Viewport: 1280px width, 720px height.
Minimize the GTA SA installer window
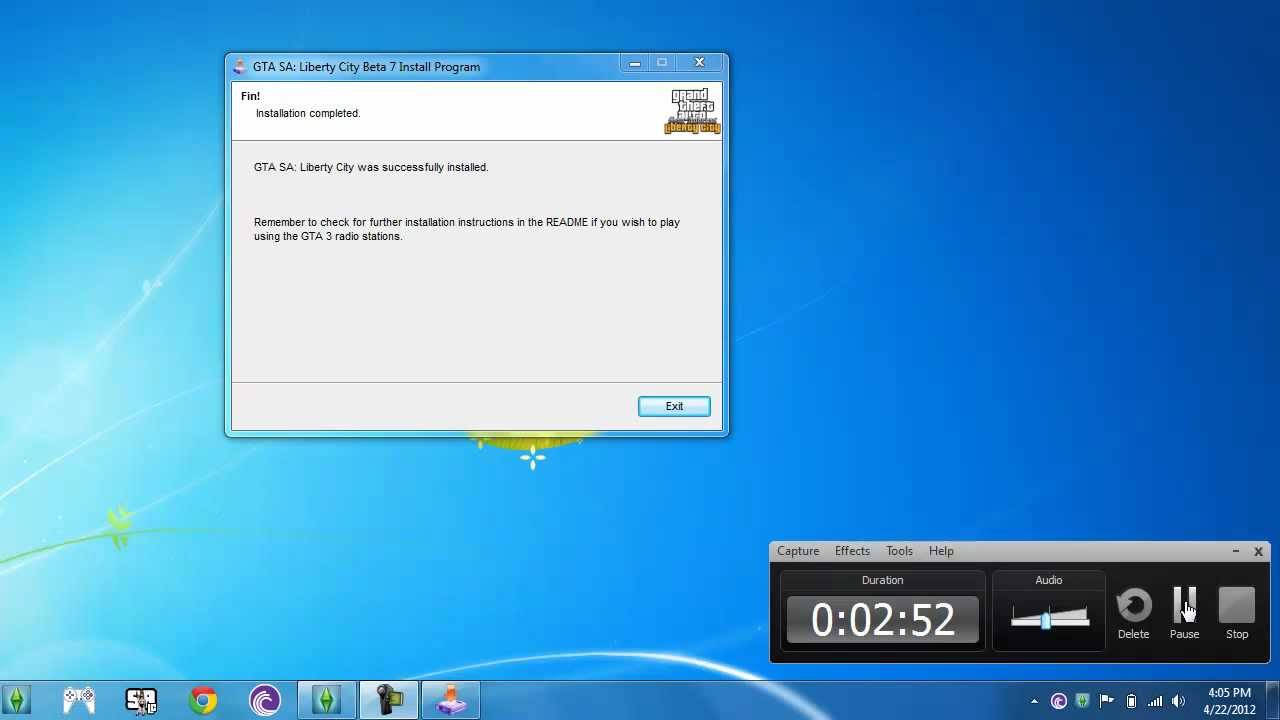point(634,63)
